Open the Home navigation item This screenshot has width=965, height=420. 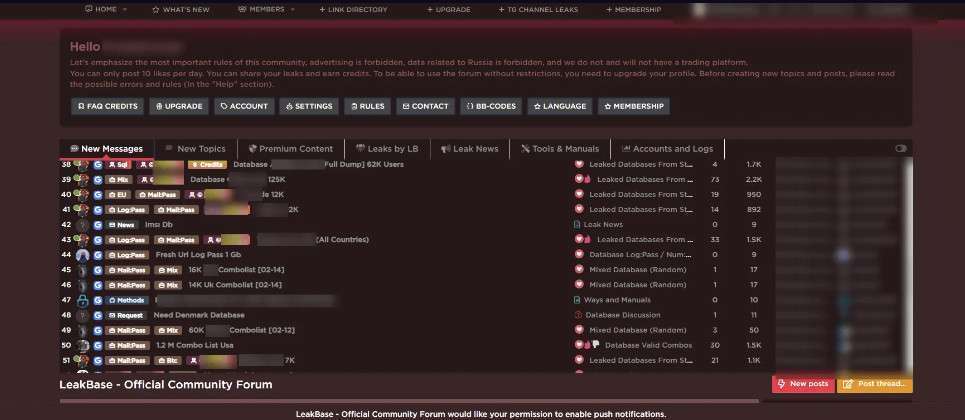pos(101,9)
